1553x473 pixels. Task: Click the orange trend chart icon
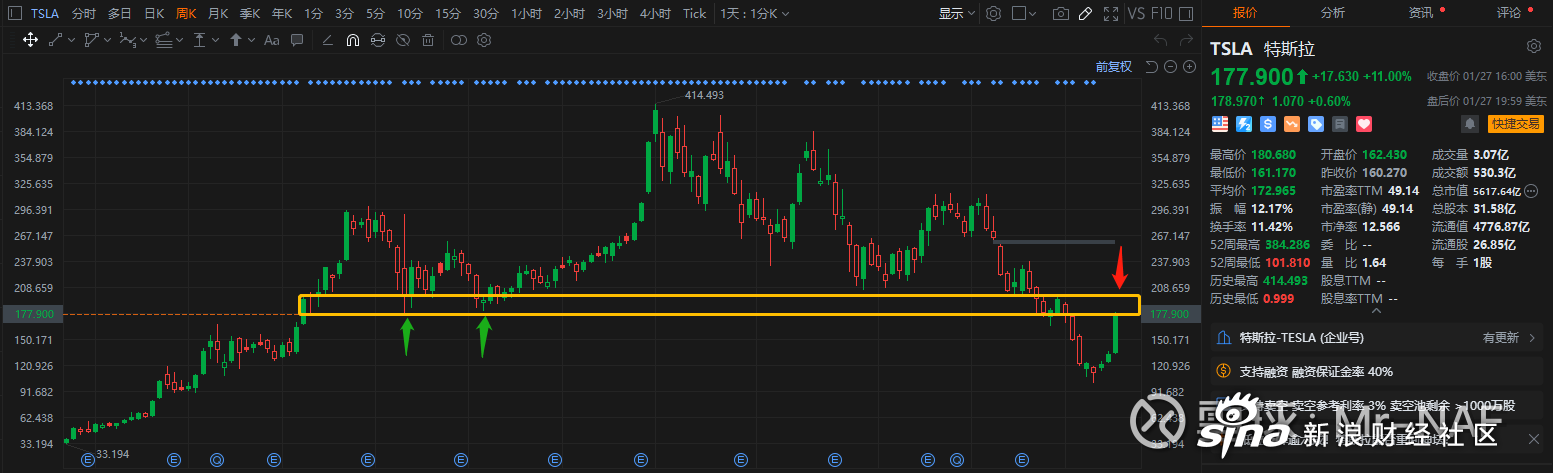(x=1292, y=124)
